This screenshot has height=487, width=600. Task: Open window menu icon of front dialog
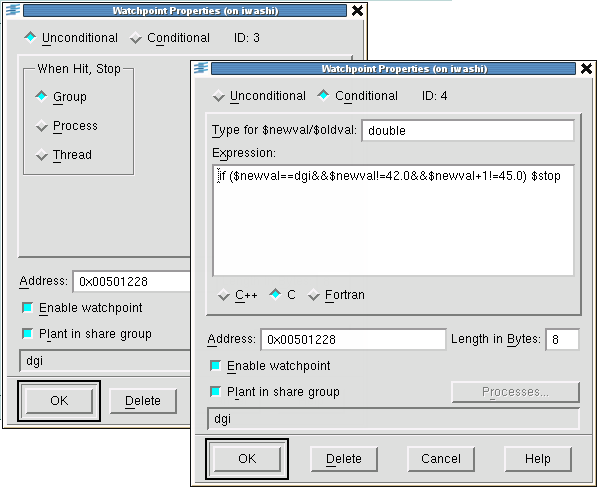pyautogui.click(x=200, y=69)
